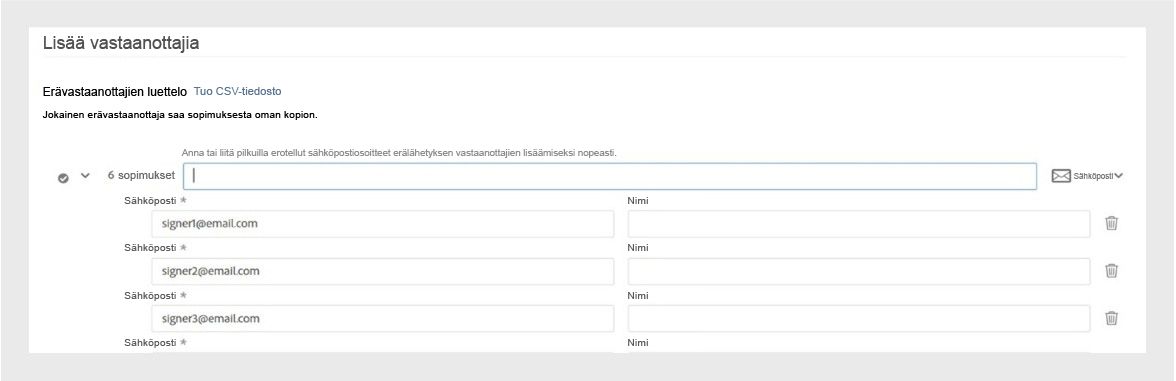Click the Nimi field for signer3@email.com
Screen dimensions: 1176x381
859,319
